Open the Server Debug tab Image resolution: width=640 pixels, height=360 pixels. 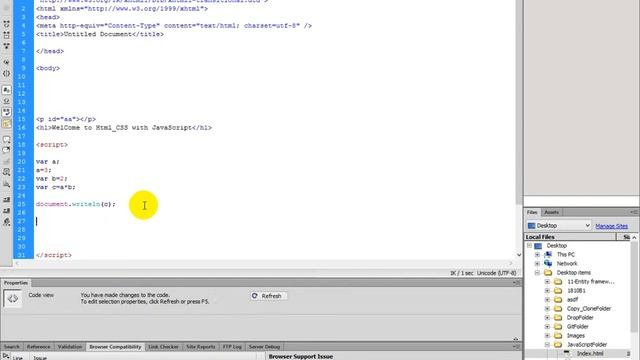[264, 347]
